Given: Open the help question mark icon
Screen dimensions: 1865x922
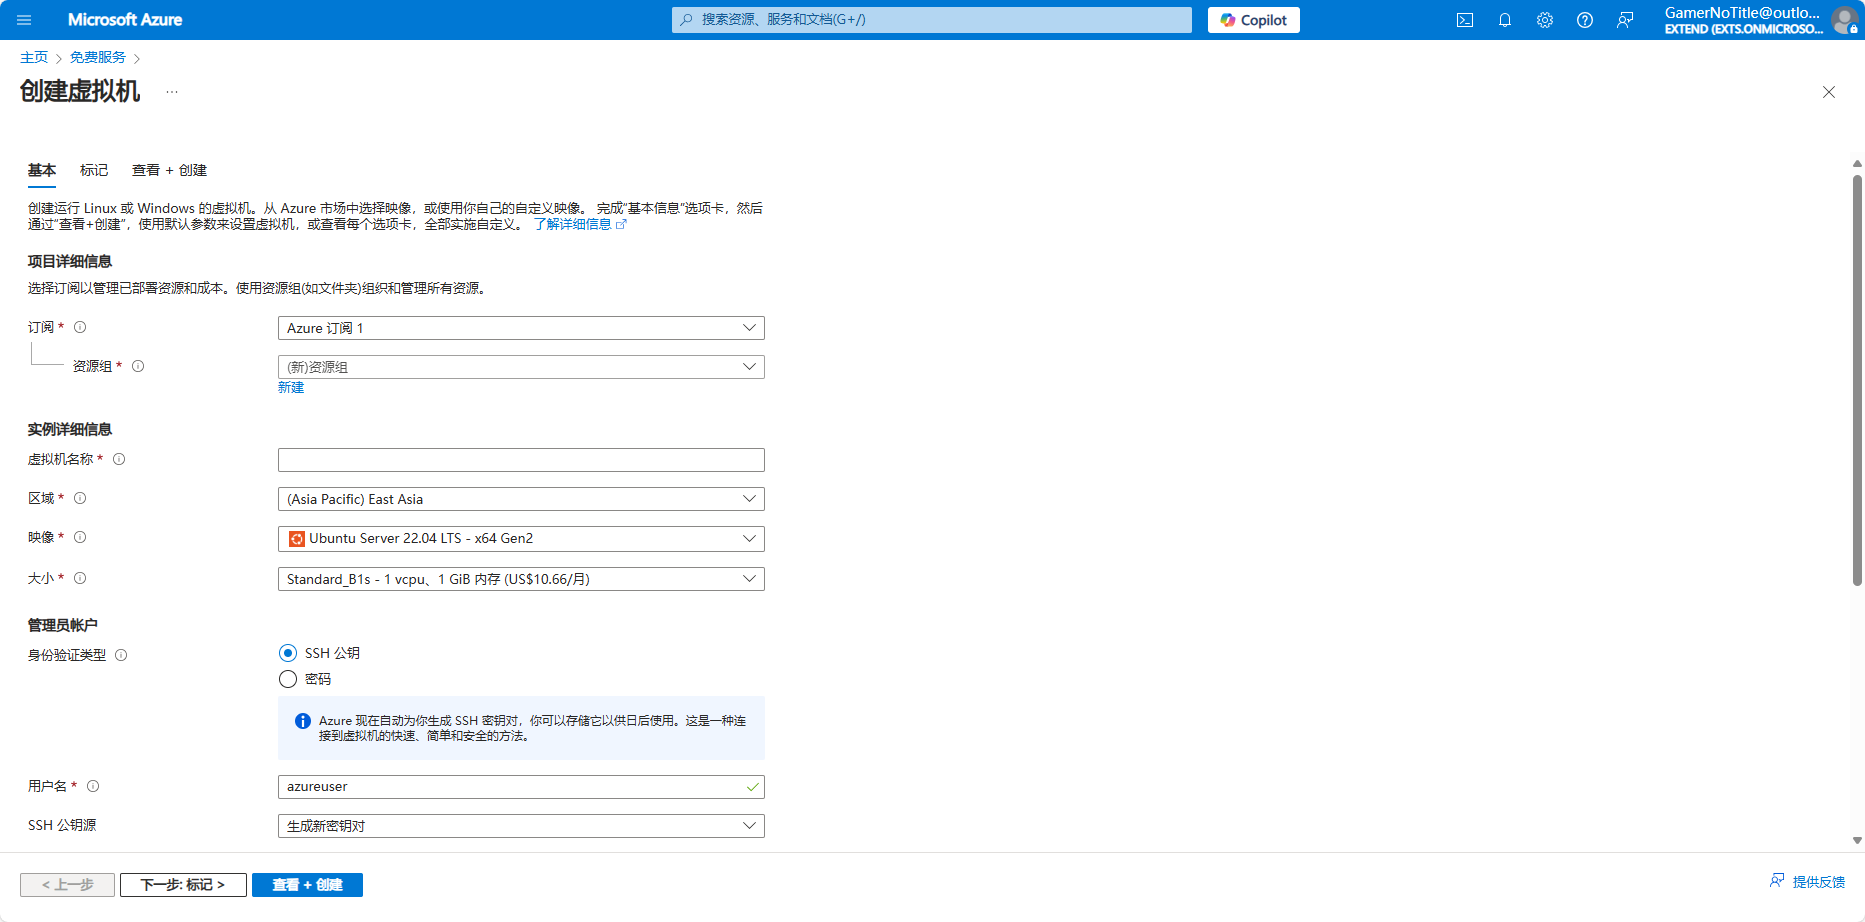Looking at the screenshot, I should click(1585, 20).
